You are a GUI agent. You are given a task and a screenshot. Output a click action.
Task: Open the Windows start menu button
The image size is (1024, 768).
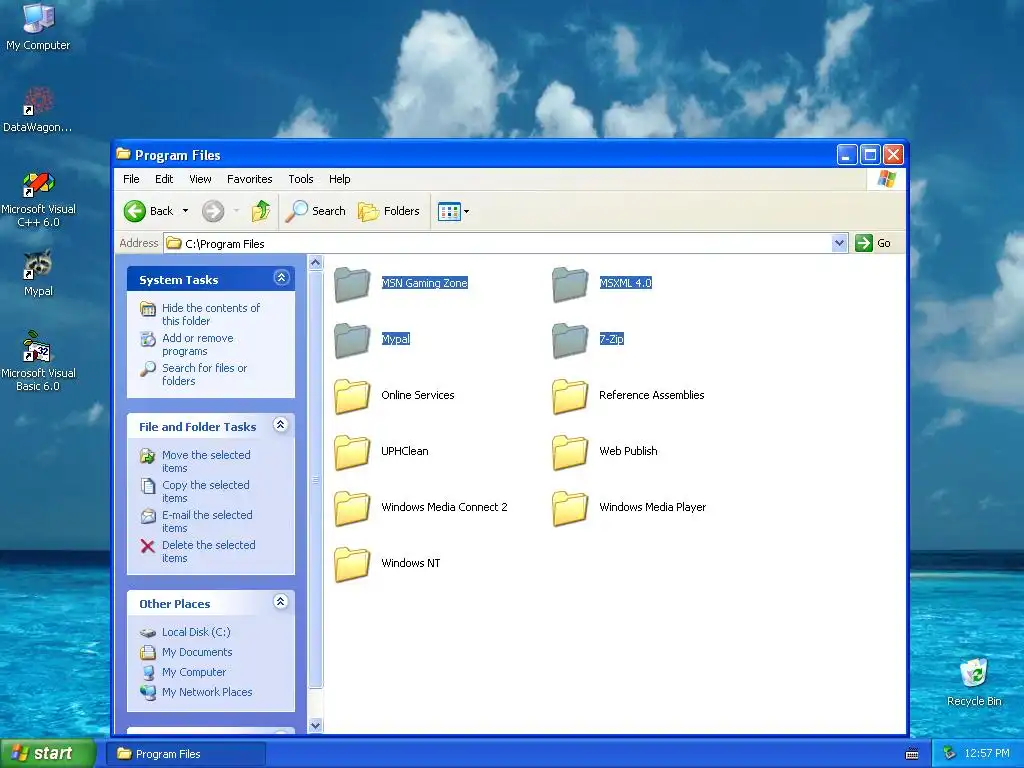(48, 753)
